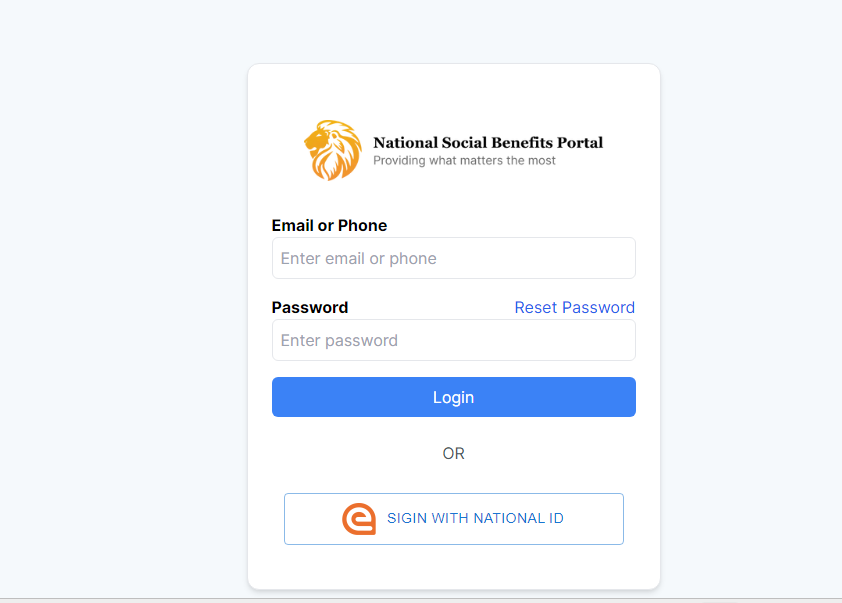Focus the Email or Phone input field
The image size is (842, 603).
click(x=453, y=258)
